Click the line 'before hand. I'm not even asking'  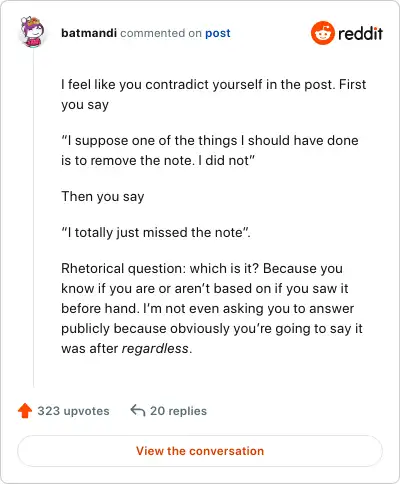tap(207, 309)
